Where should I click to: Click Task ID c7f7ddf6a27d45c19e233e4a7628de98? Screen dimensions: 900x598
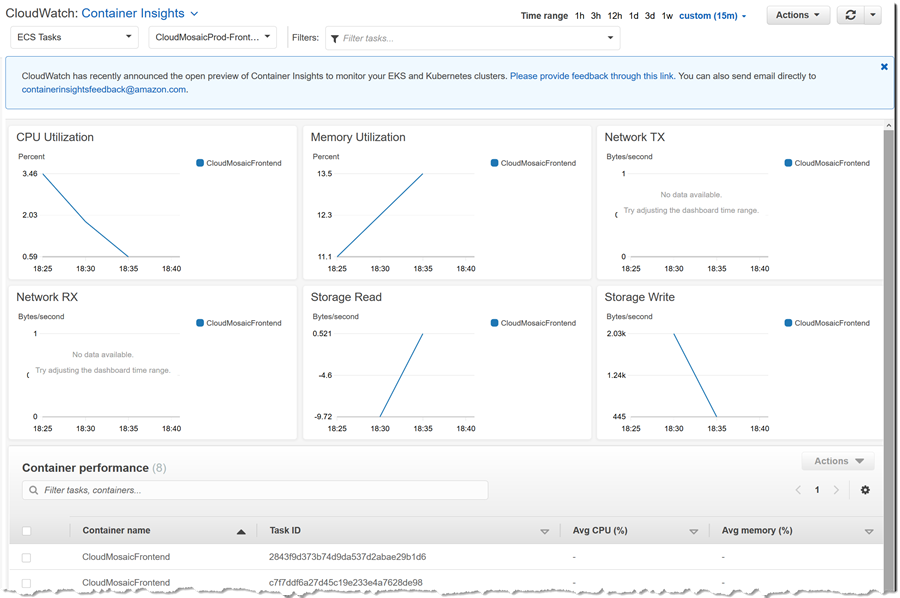click(346, 583)
